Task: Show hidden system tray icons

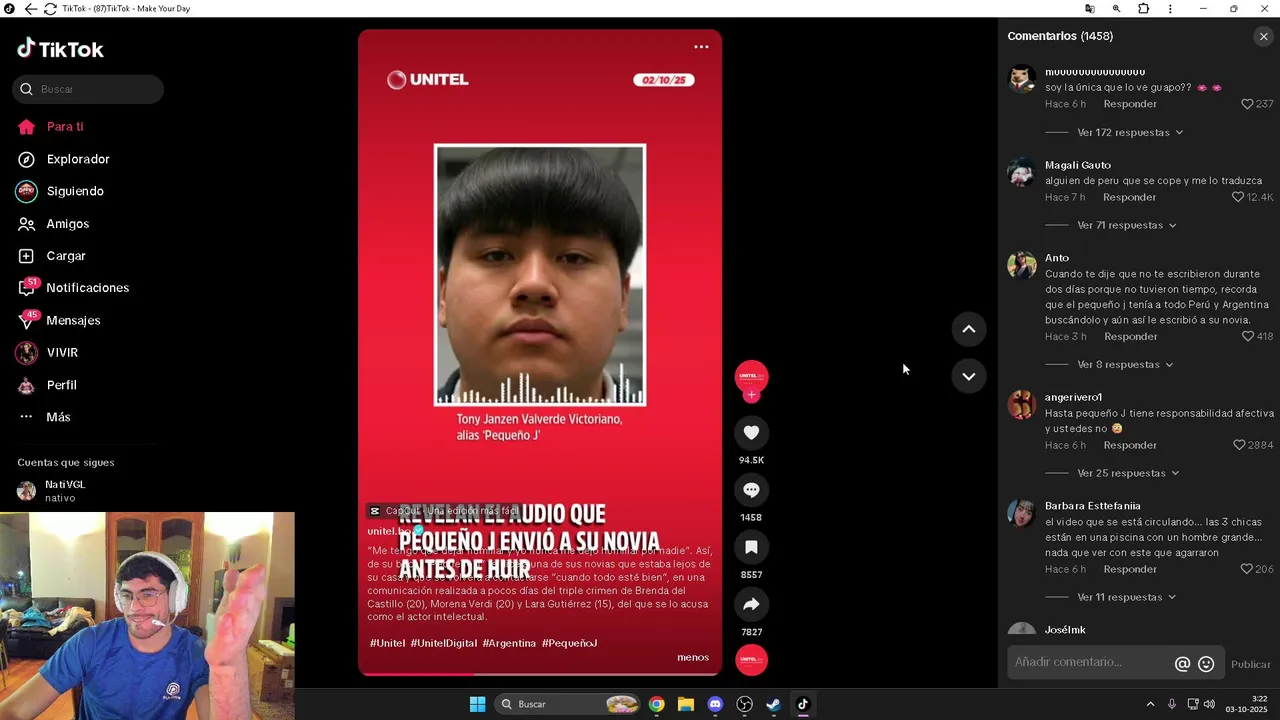Action: tap(1150, 704)
